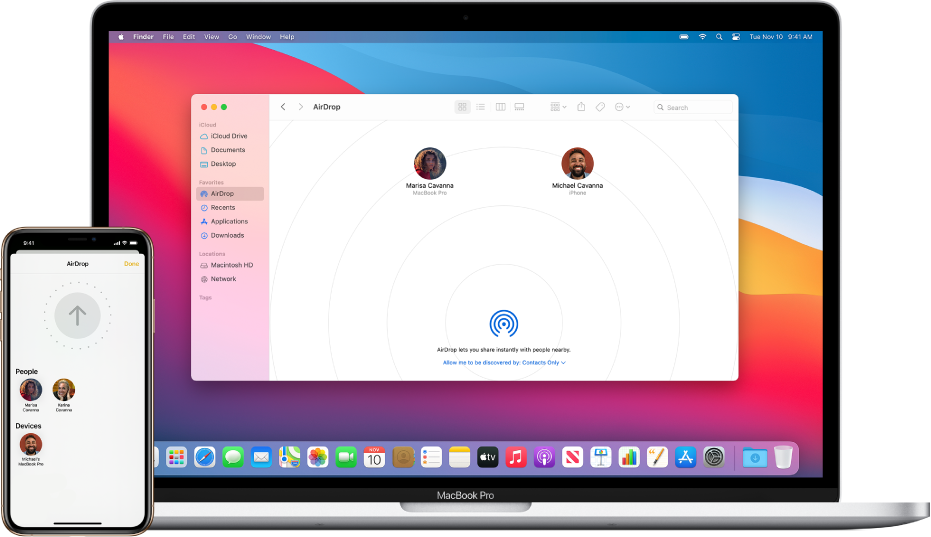This screenshot has height=537, width=931.
Task: Tap Done on iPhone AirDrop screen
Action: pos(131,264)
